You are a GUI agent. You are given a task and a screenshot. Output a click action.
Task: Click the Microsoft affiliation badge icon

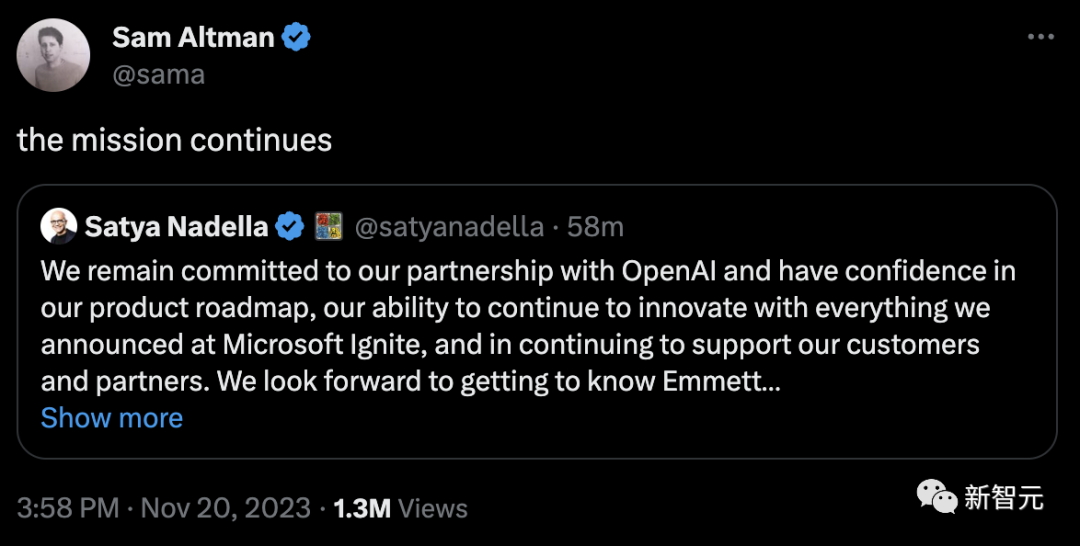coord(329,227)
